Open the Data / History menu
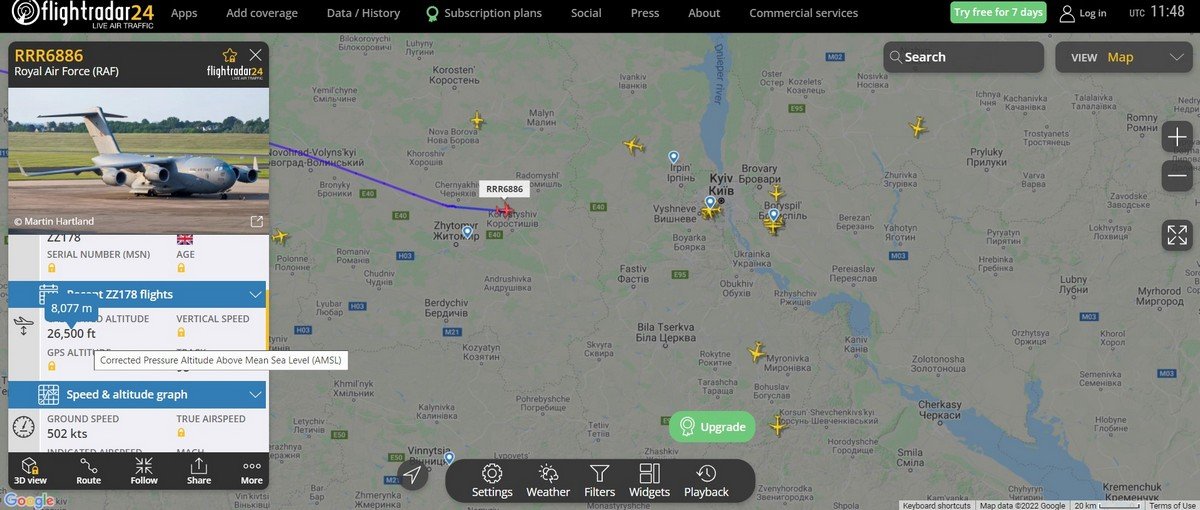The width and height of the screenshot is (1200, 510). click(x=363, y=13)
